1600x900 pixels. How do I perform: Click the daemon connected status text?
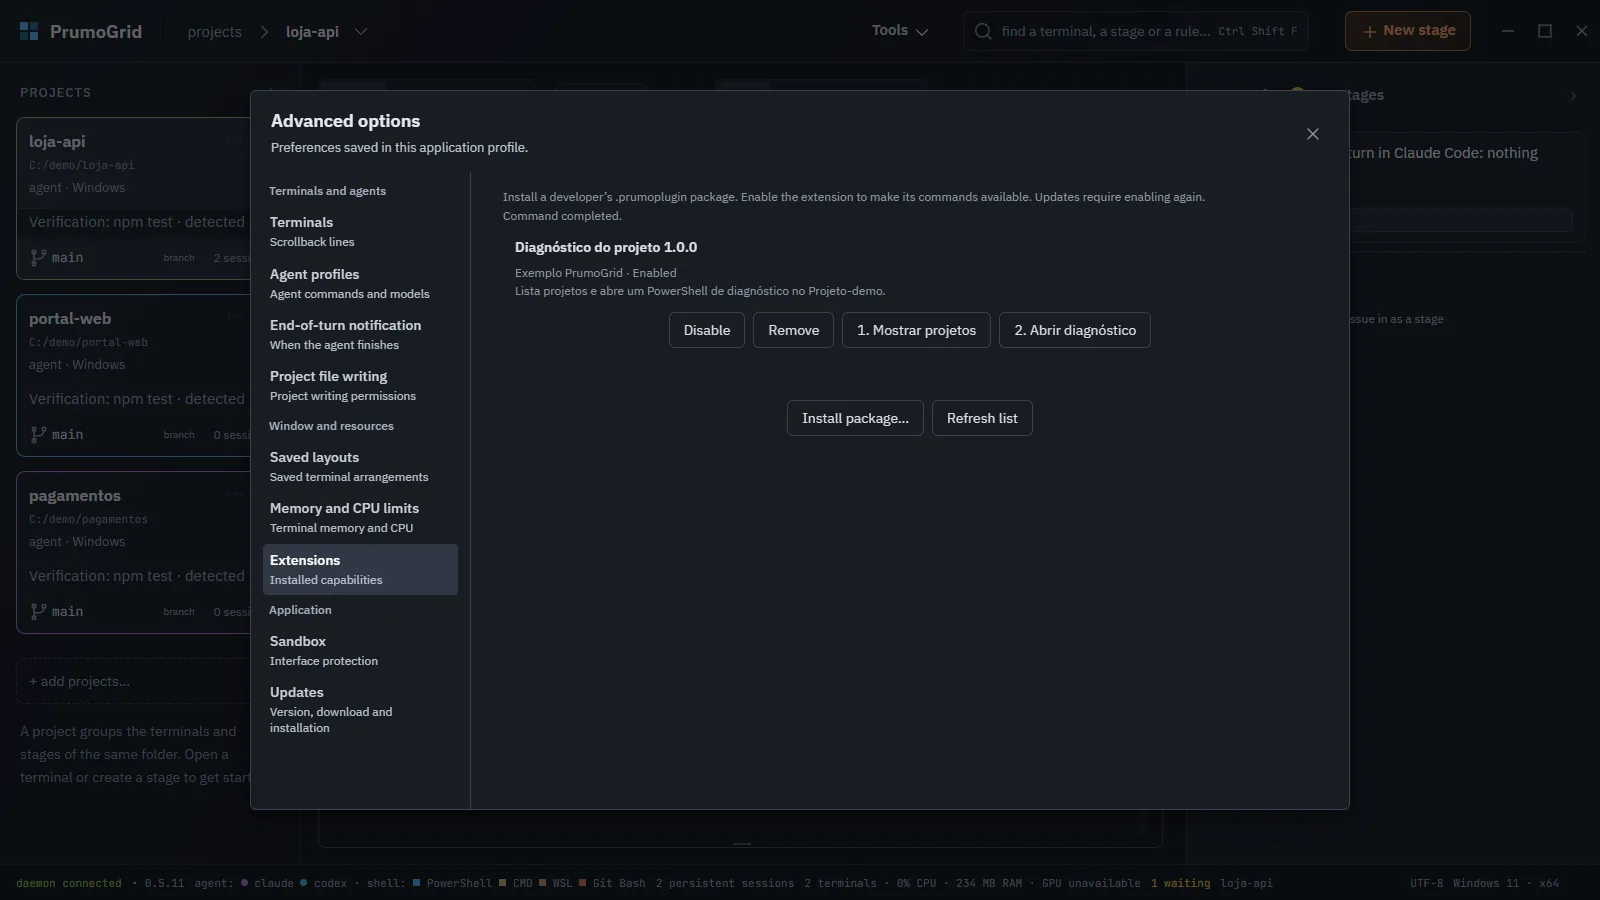[69, 884]
